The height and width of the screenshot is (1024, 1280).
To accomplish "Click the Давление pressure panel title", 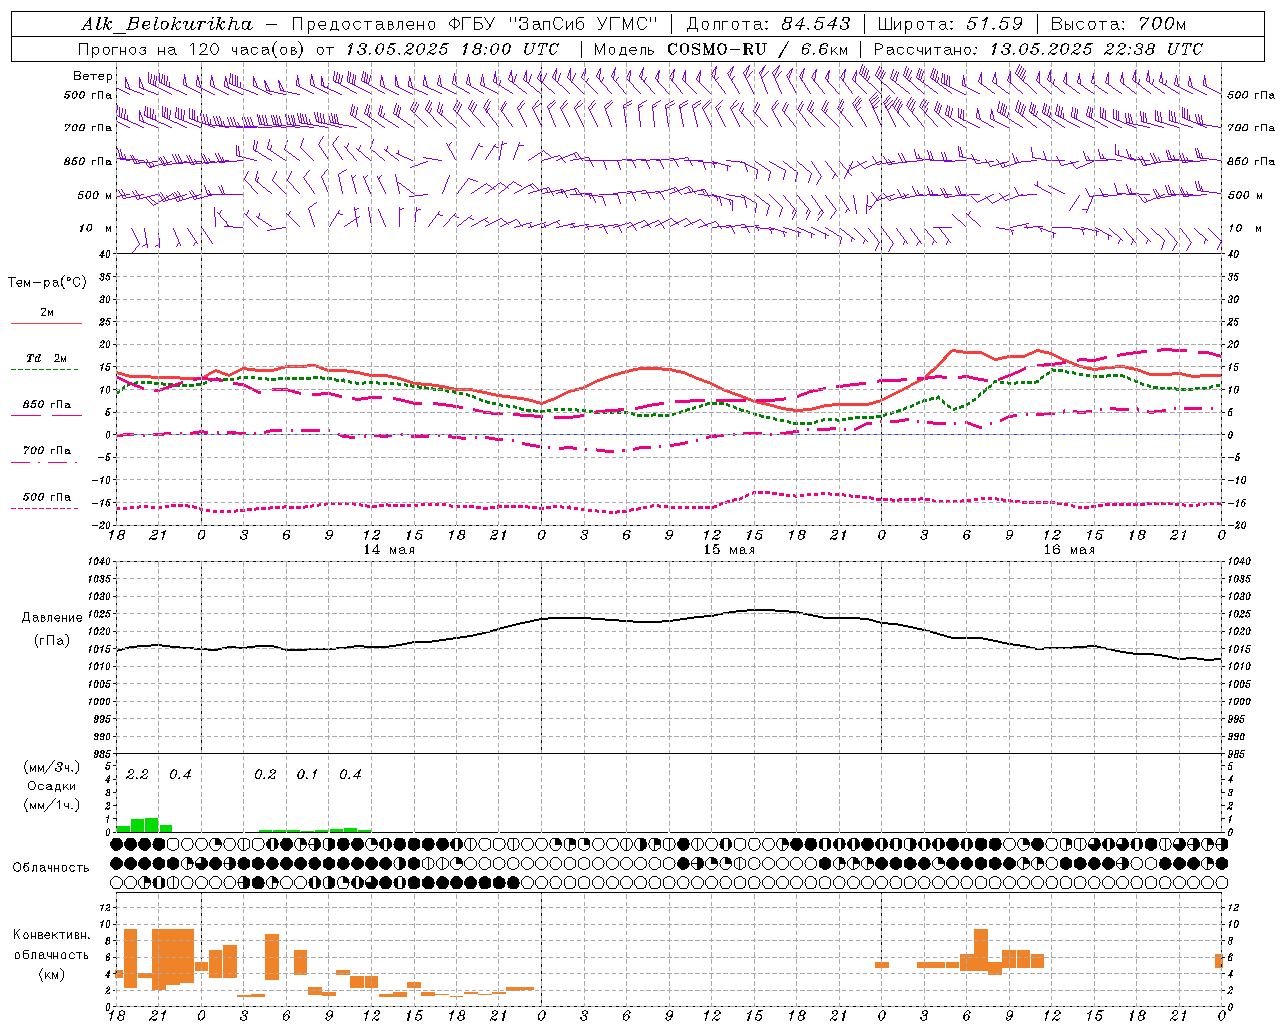I will tap(52, 618).
